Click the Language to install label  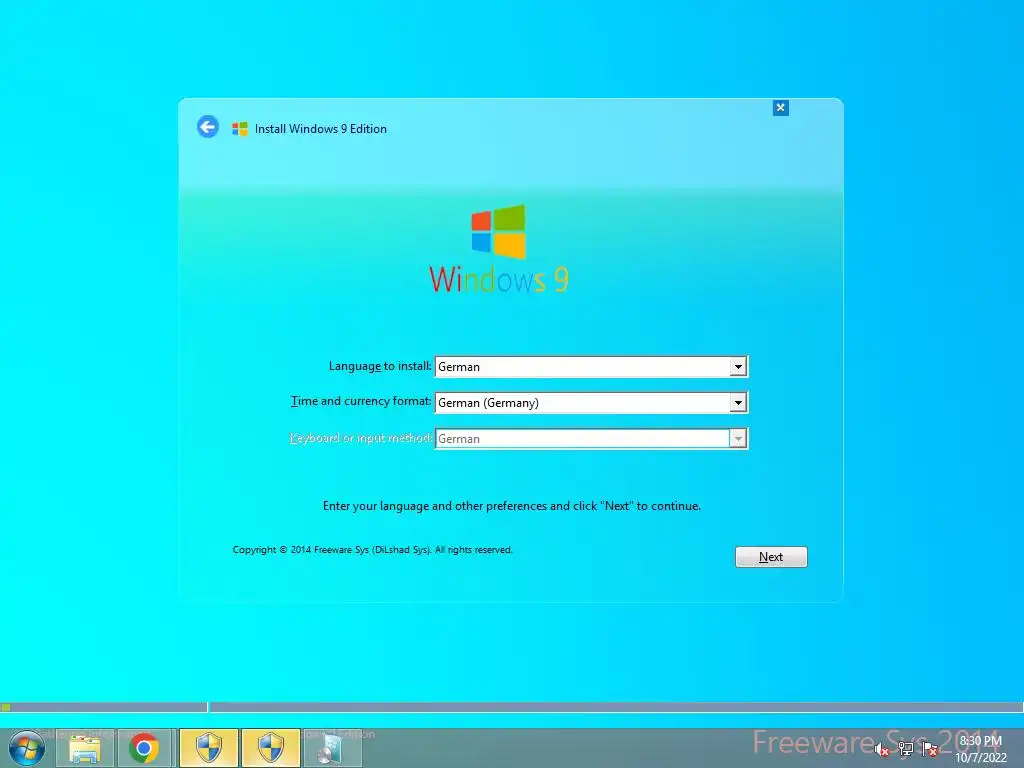point(379,366)
